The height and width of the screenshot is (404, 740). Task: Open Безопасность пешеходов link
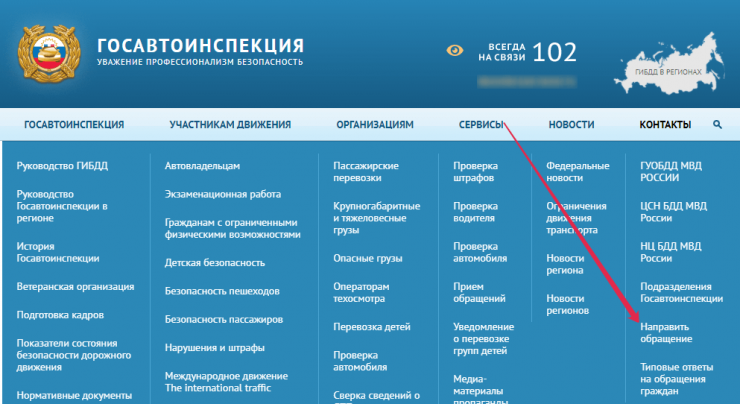(222, 291)
